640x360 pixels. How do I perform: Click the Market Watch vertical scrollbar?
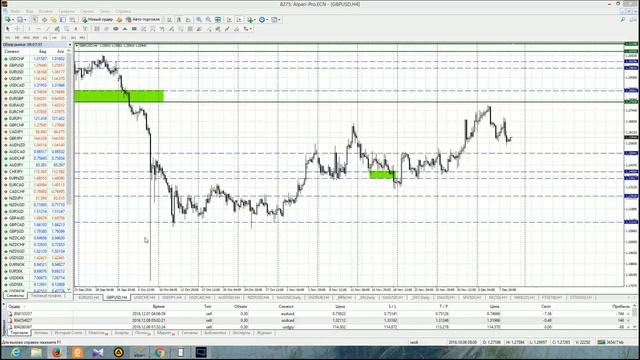point(69,171)
